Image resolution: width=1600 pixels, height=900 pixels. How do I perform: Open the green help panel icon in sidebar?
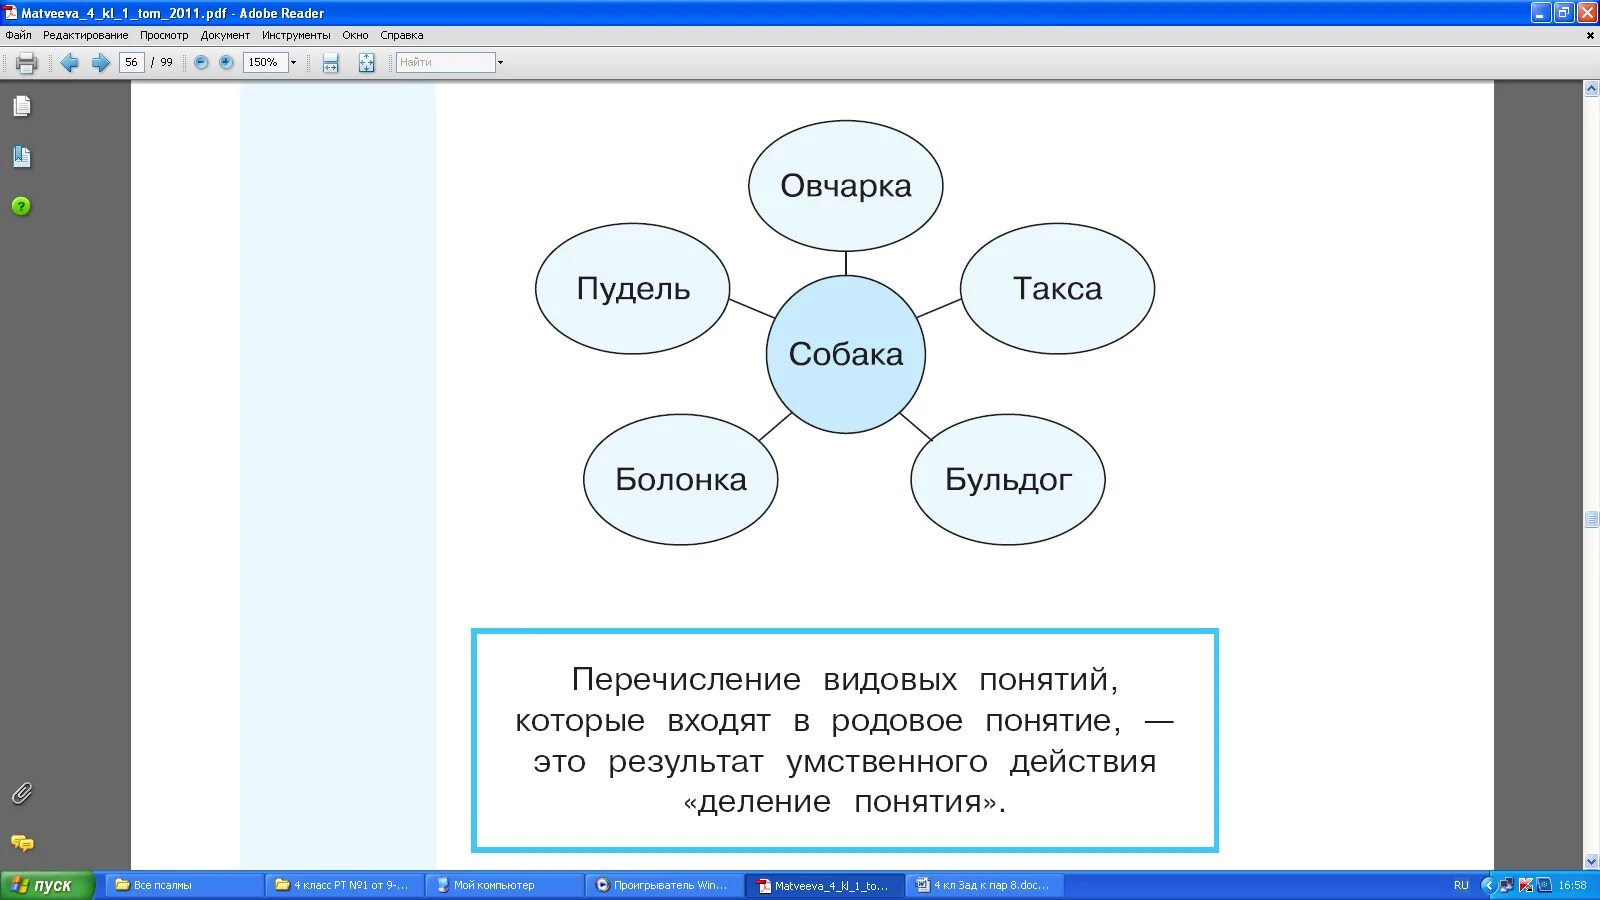(21, 206)
